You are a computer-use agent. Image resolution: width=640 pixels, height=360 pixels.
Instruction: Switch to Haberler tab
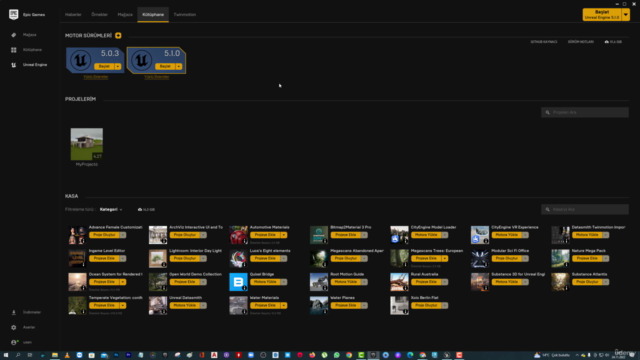pos(73,15)
